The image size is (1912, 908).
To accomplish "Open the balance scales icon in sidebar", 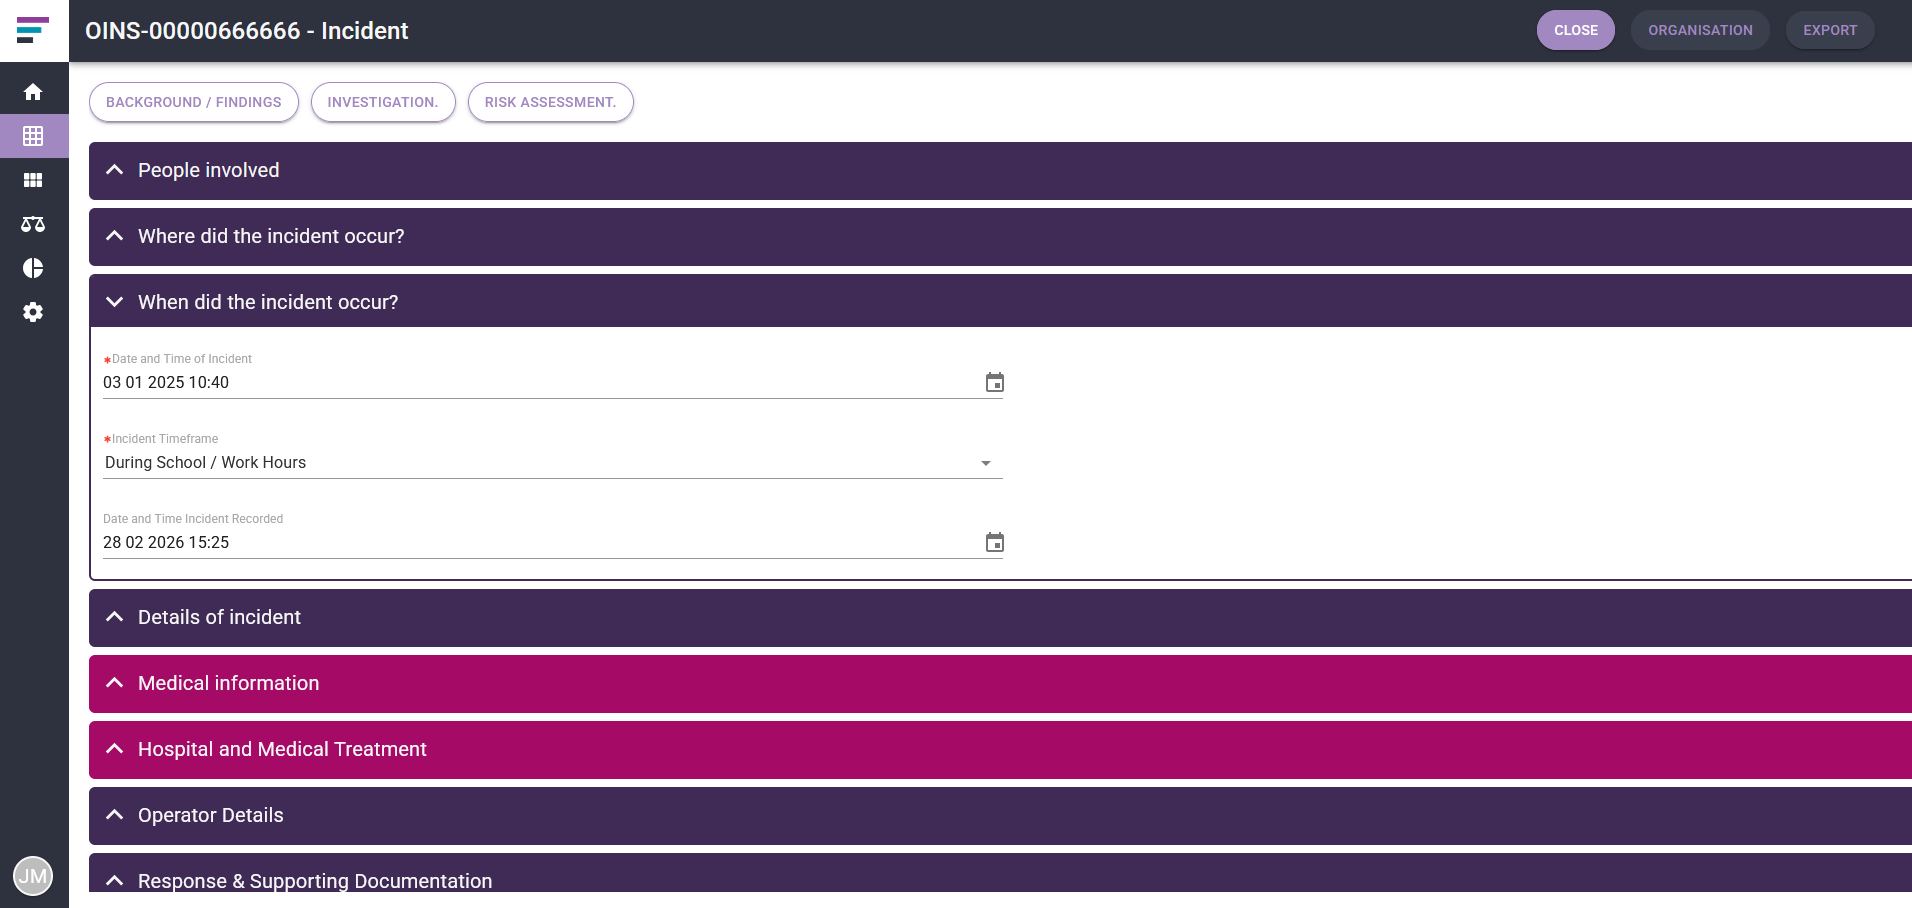I will [x=33, y=224].
